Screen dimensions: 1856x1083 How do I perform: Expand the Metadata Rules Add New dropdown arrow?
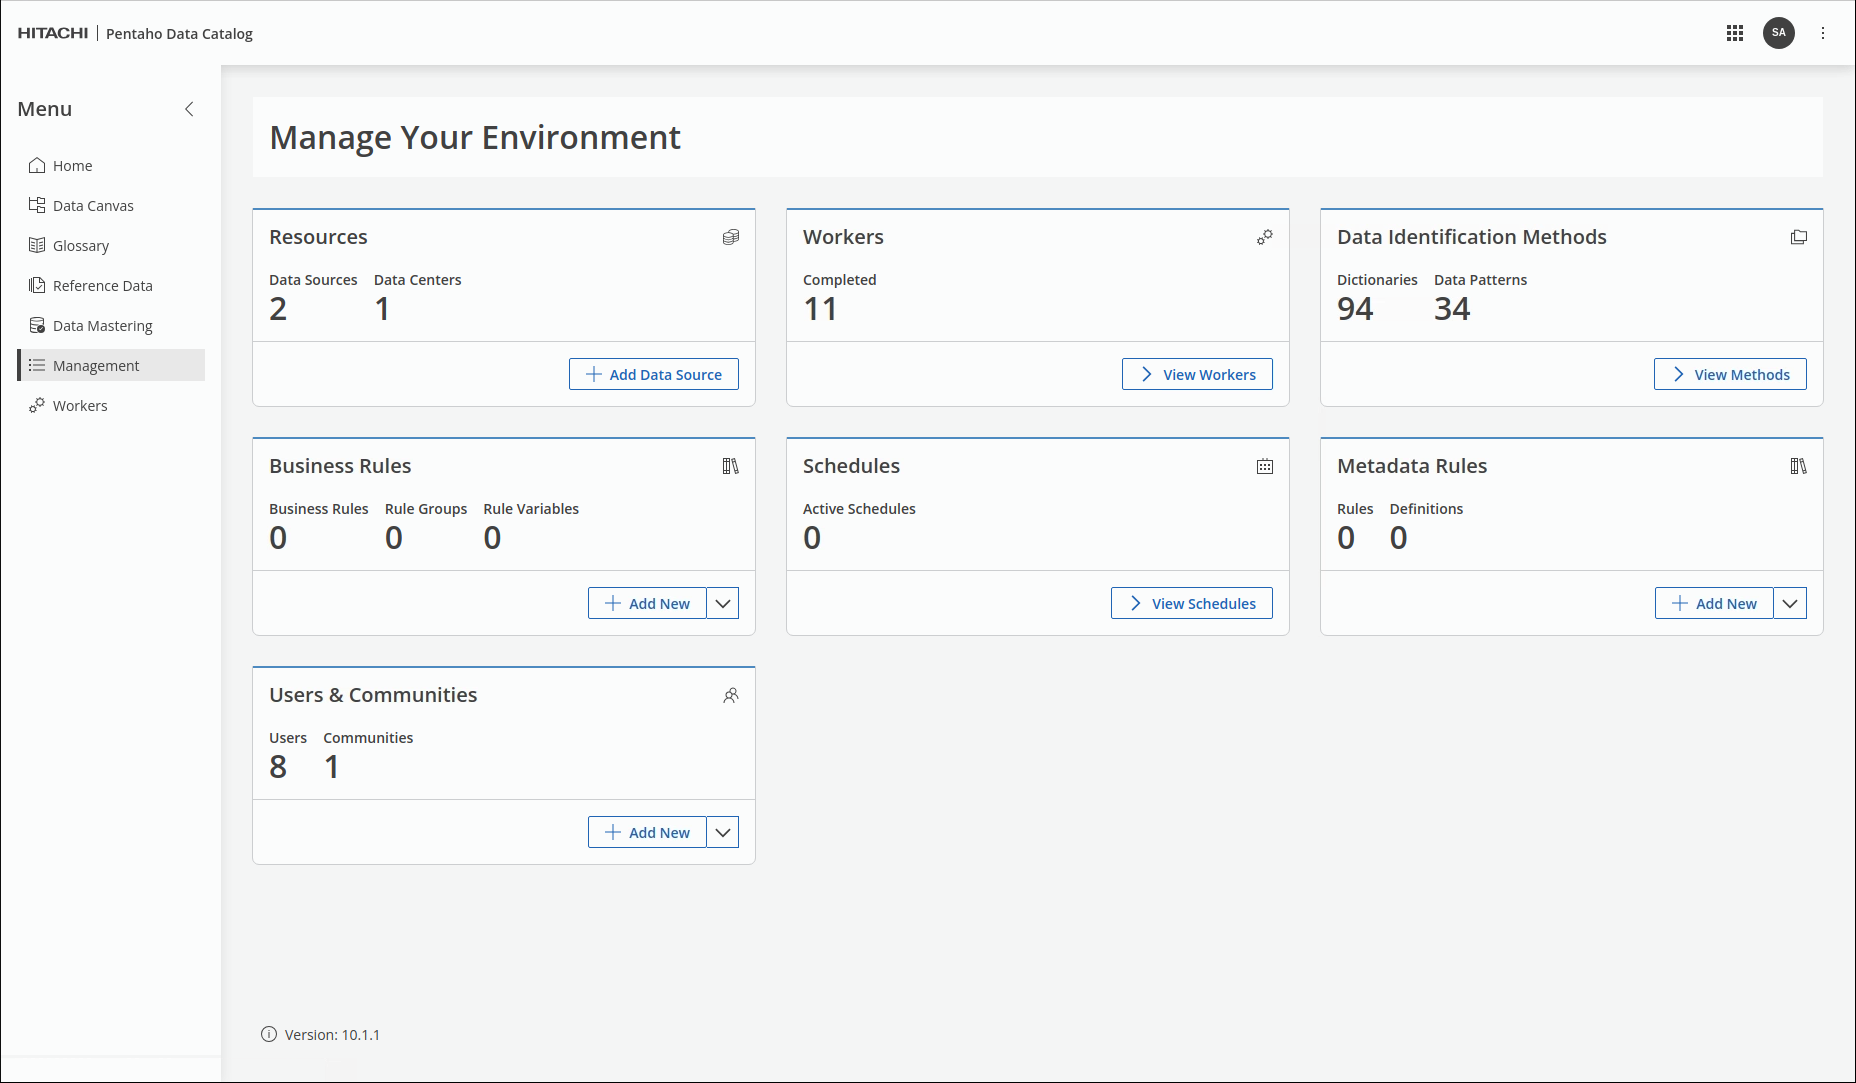(1790, 603)
